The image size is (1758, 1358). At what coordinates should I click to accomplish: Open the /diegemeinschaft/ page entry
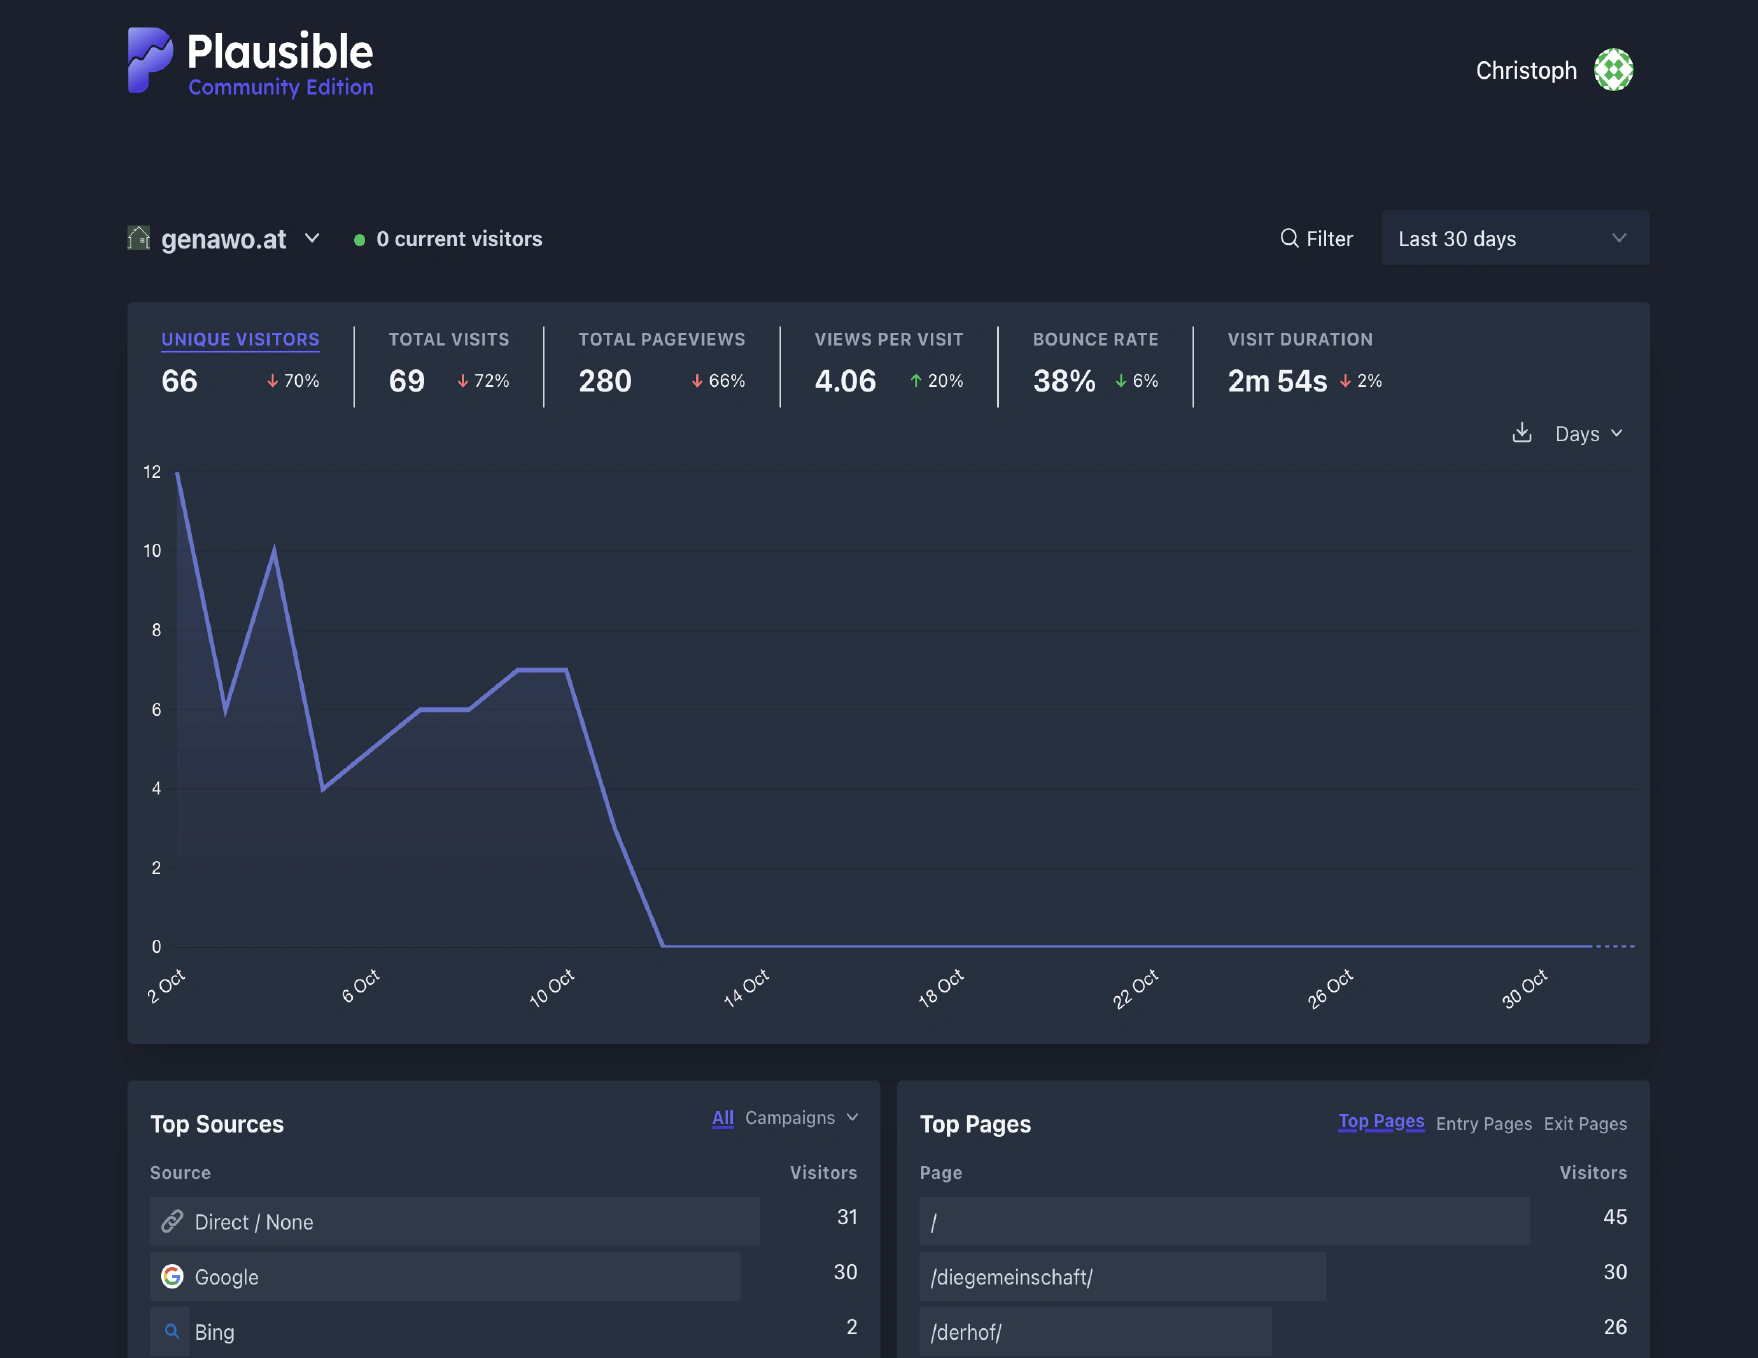(x=1010, y=1276)
